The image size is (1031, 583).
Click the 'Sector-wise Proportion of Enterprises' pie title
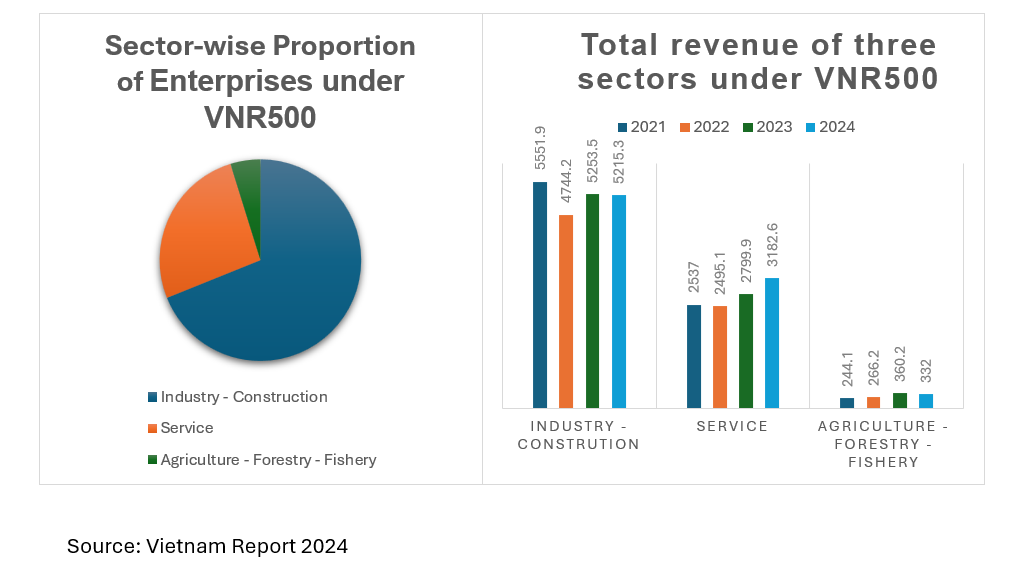[x=260, y=82]
